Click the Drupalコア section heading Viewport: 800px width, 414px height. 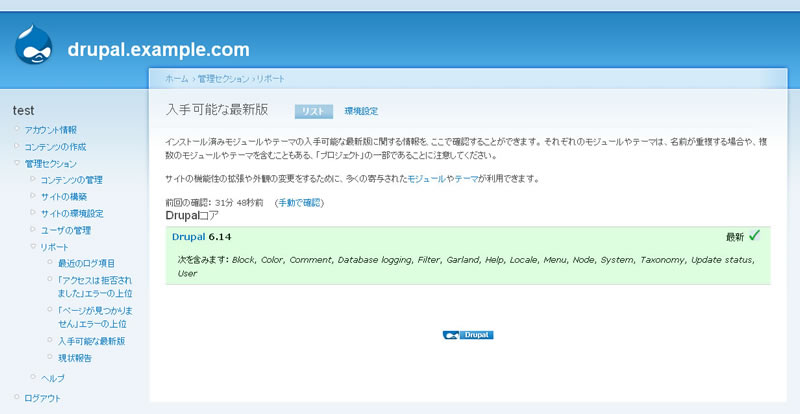click(x=192, y=215)
